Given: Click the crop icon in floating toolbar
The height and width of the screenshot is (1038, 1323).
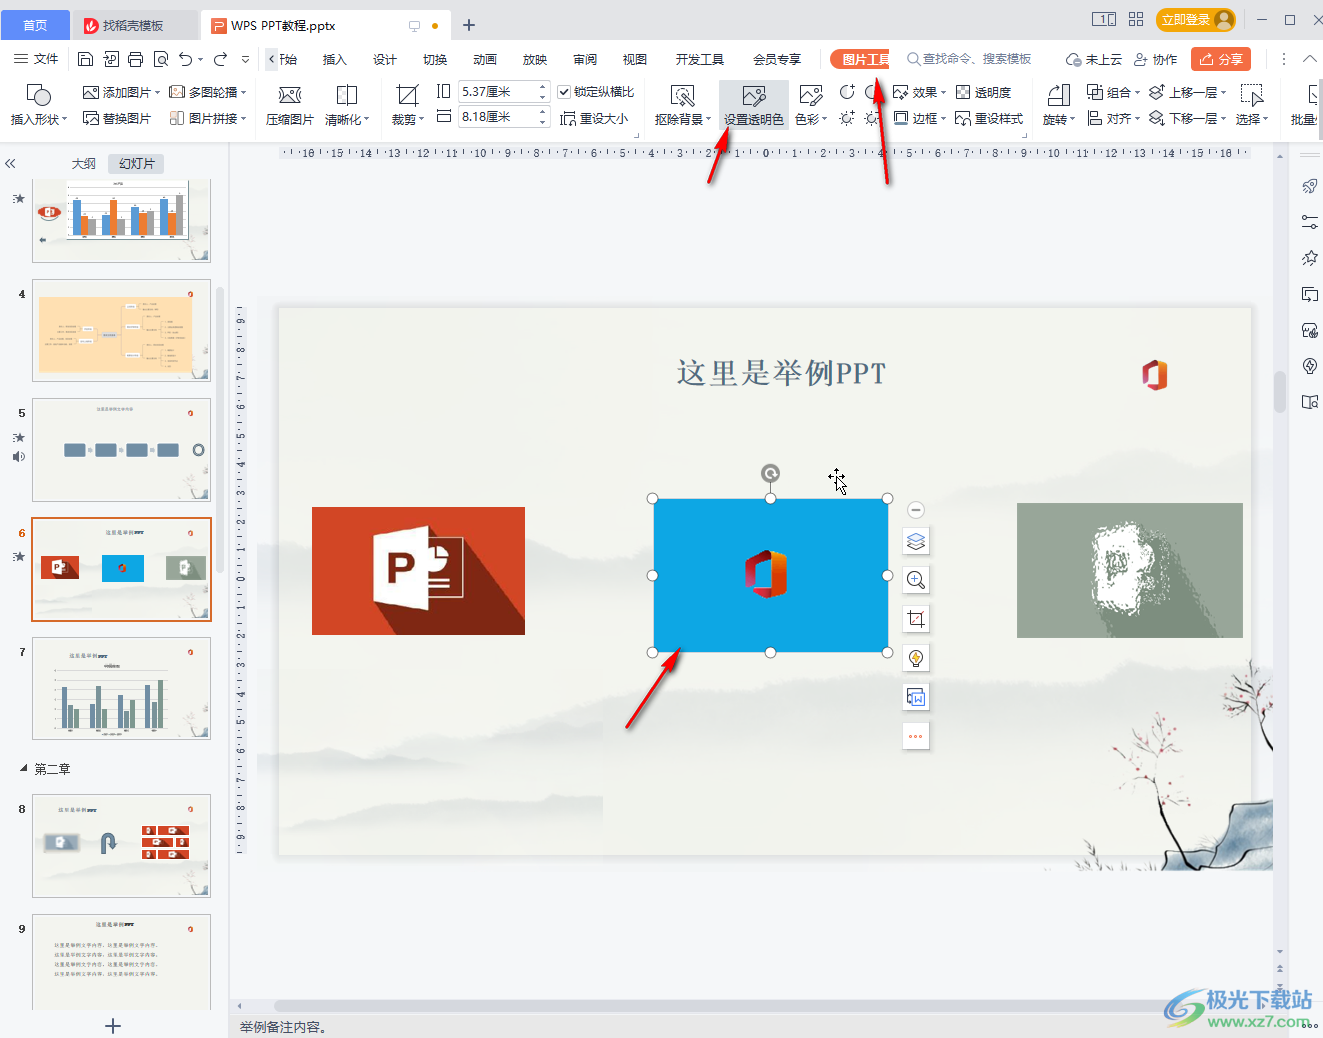Looking at the screenshot, I should [x=916, y=619].
